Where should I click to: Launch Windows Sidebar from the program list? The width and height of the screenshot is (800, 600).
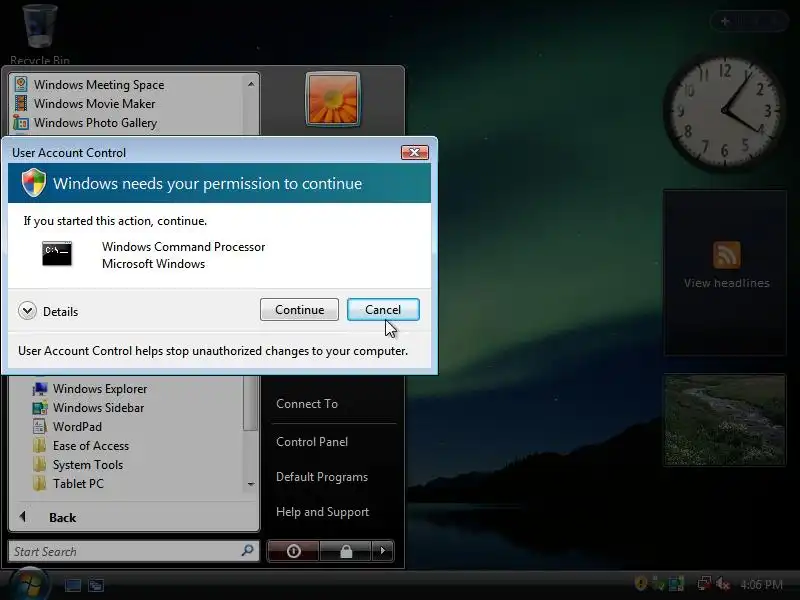click(x=98, y=408)
